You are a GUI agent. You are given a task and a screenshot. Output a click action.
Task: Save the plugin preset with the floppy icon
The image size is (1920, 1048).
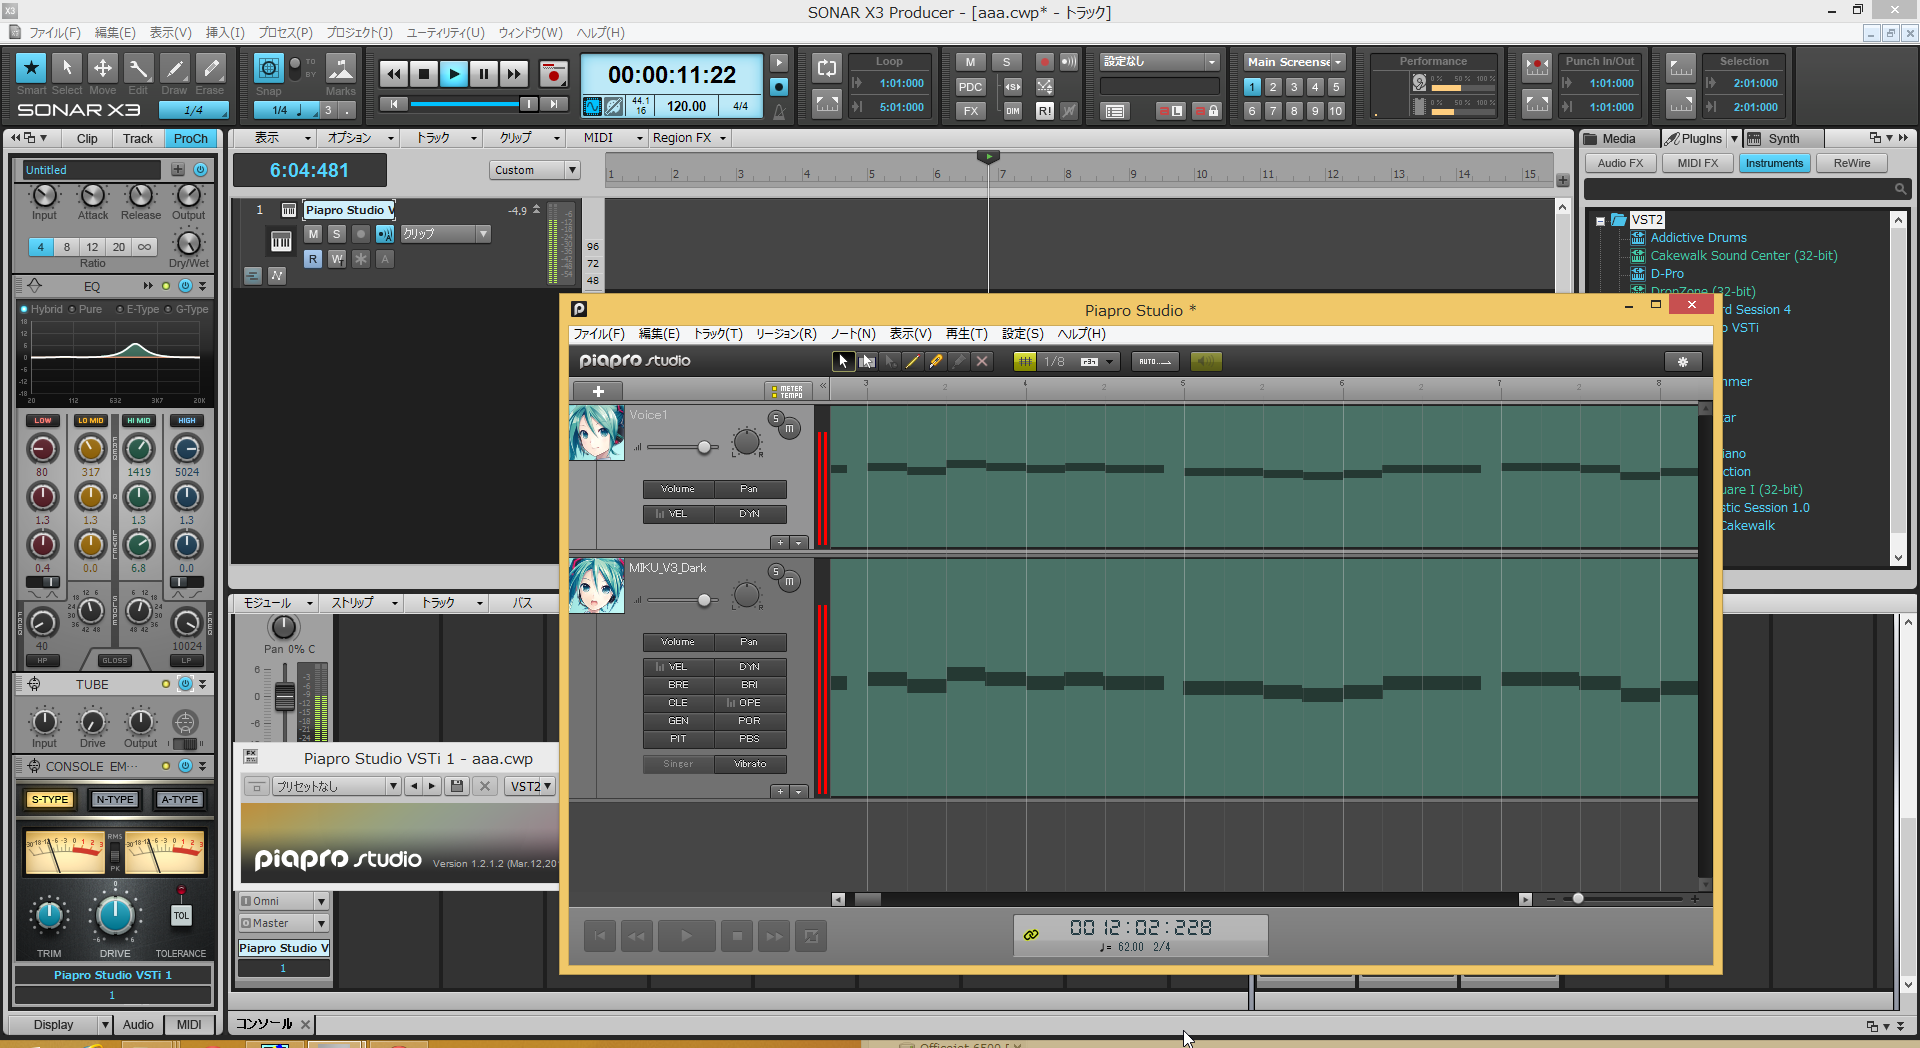coord(457,786)
